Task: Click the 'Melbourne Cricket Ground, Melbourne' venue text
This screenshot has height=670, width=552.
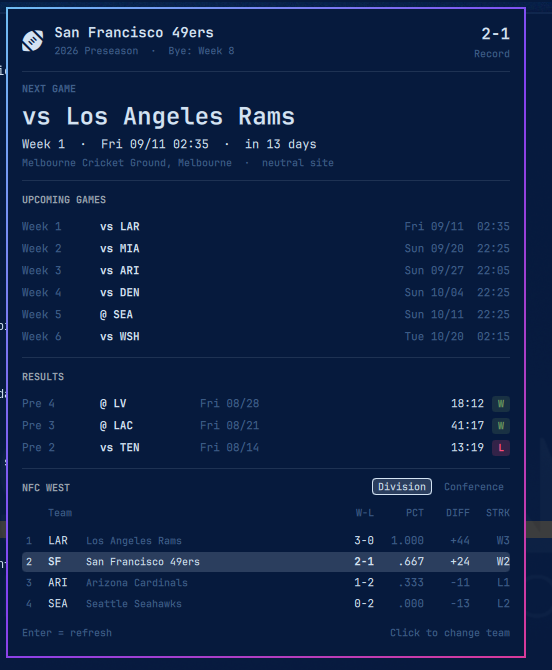Action: pyautogui.click(x=127, y=163)
